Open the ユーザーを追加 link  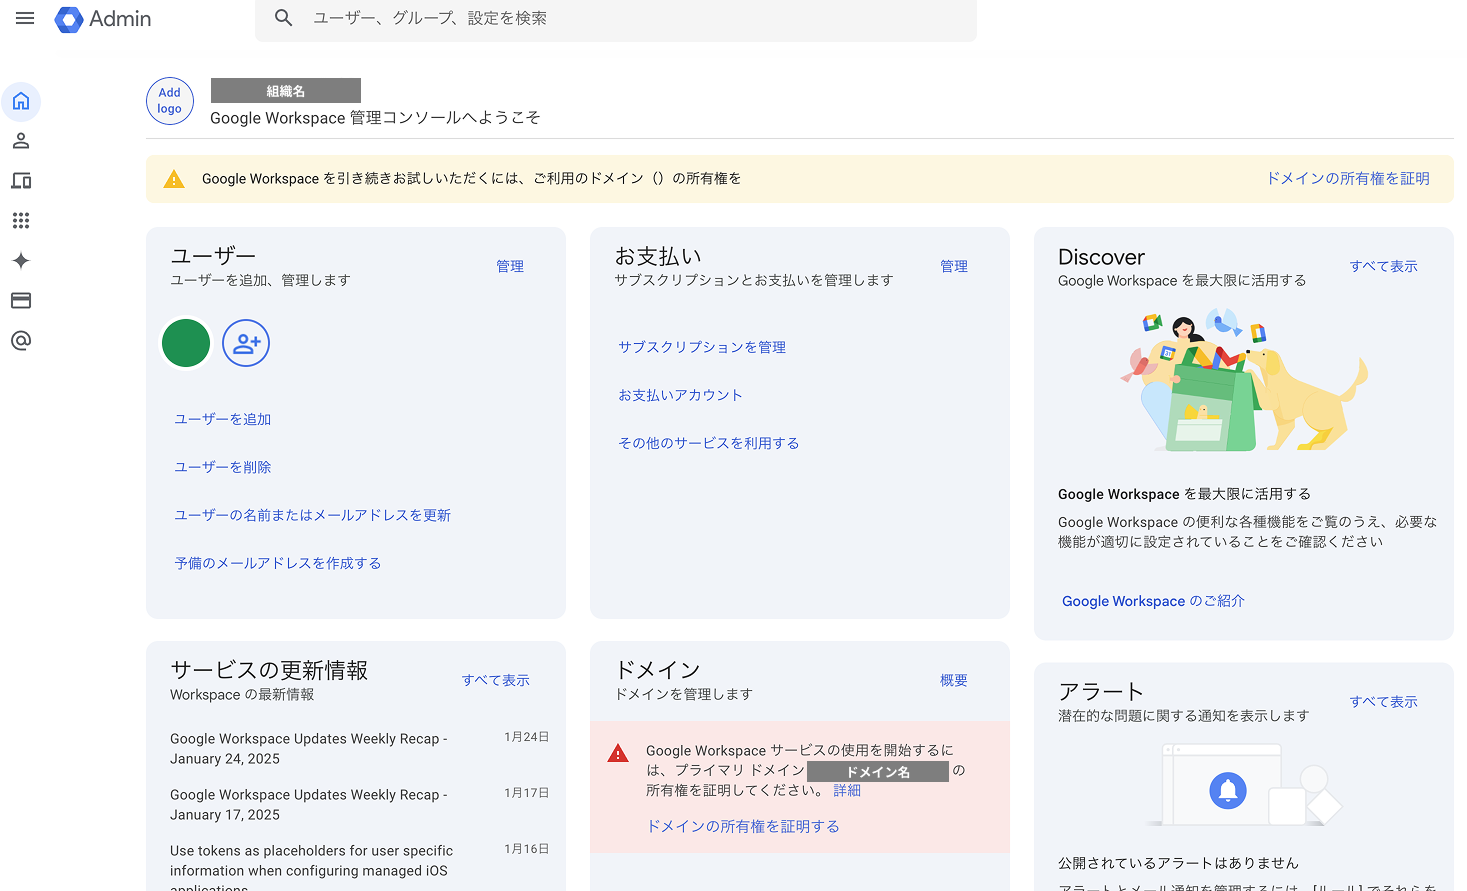click(x=221, y=418)
